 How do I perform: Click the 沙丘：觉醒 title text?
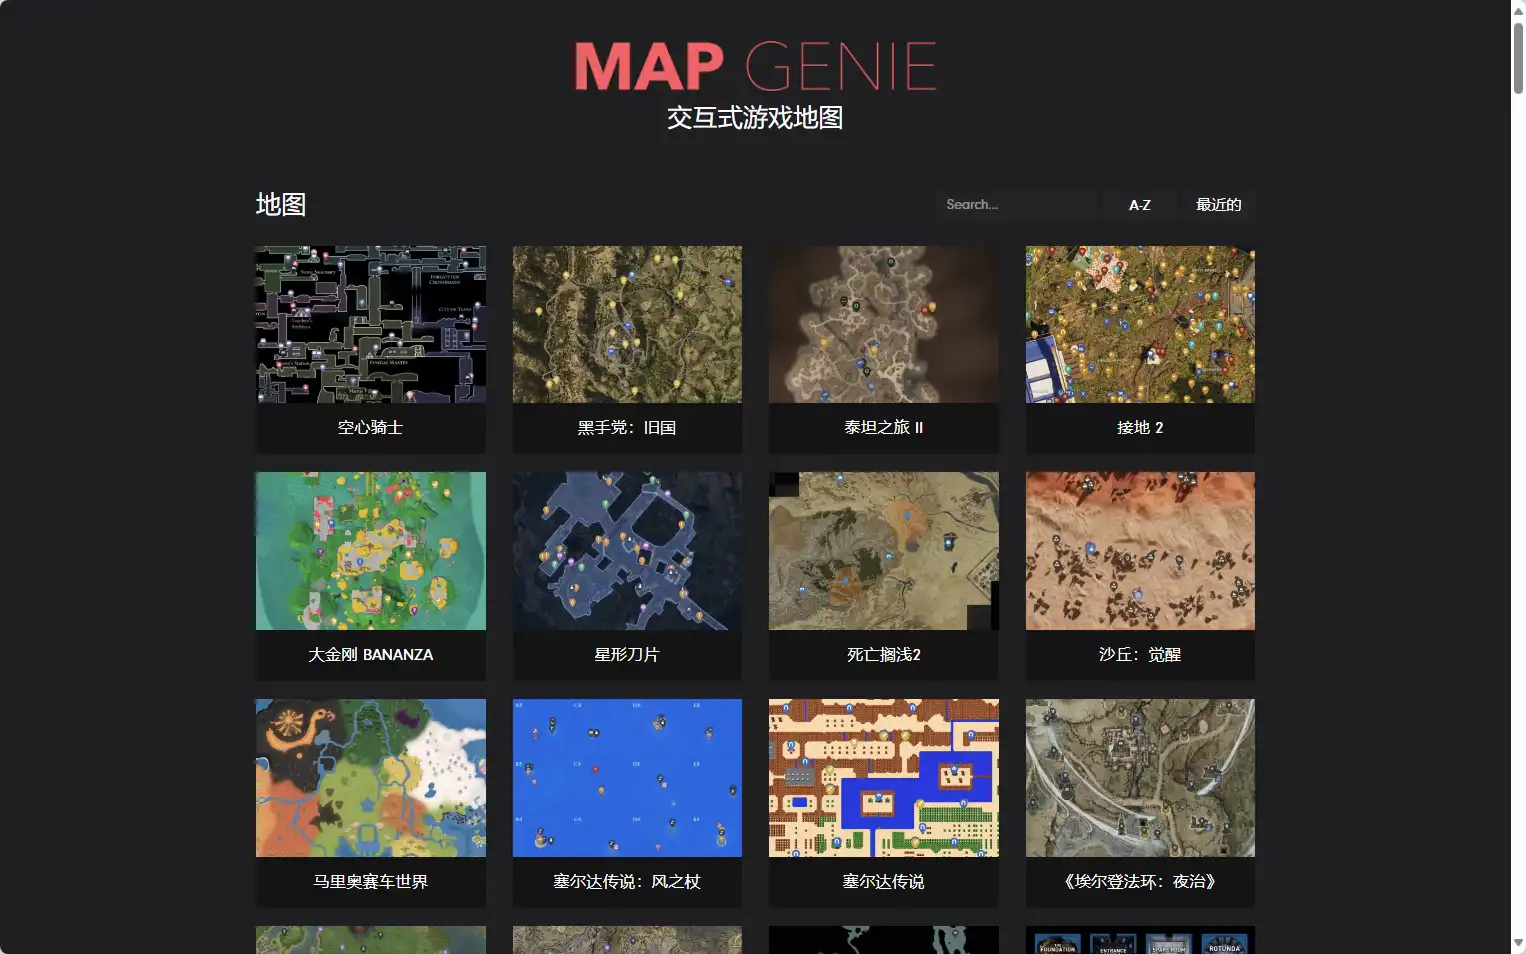1140,655
